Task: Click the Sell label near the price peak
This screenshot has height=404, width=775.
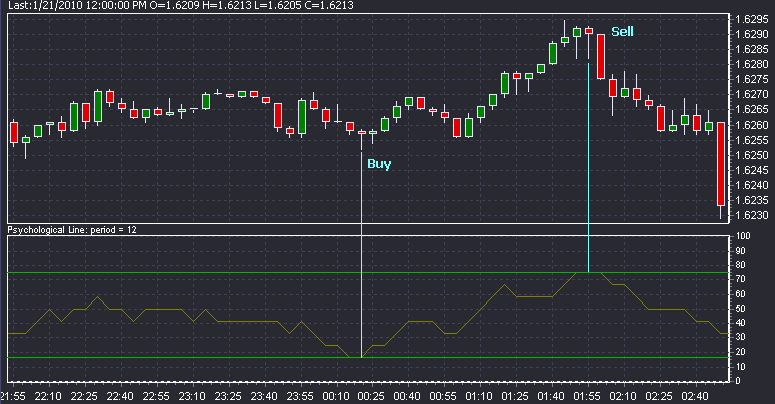Action: (622, 32)
